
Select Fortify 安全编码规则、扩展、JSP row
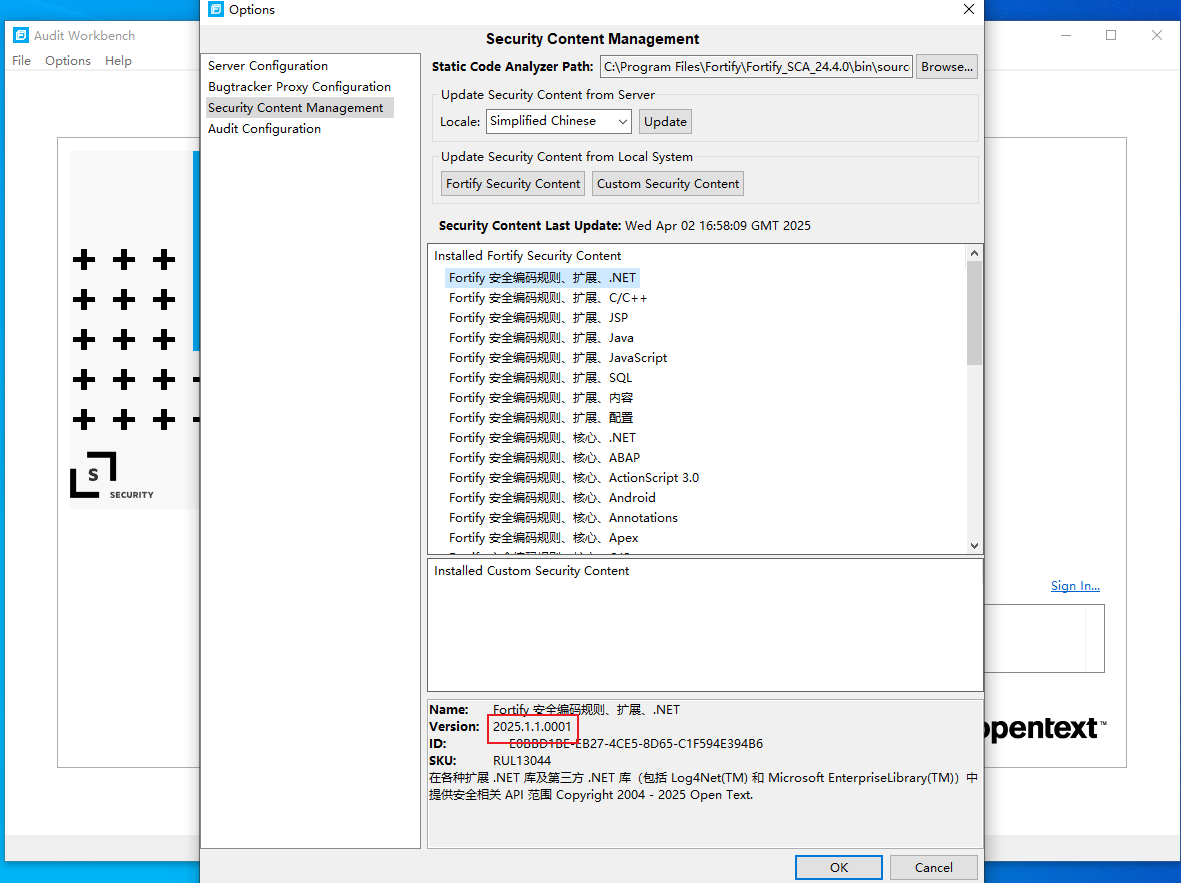[x=539, y=318]
